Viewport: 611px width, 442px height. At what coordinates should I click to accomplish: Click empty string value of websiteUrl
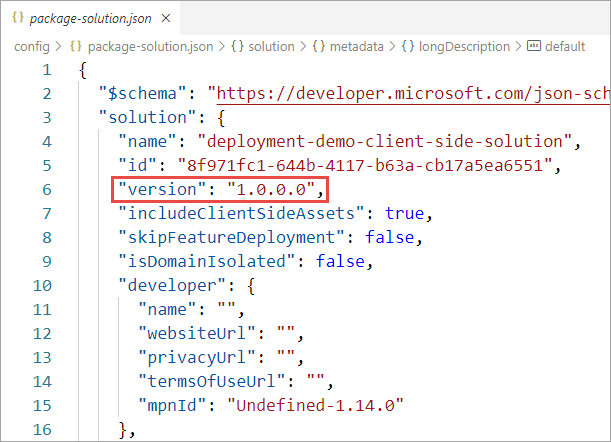tap(286, 332)
